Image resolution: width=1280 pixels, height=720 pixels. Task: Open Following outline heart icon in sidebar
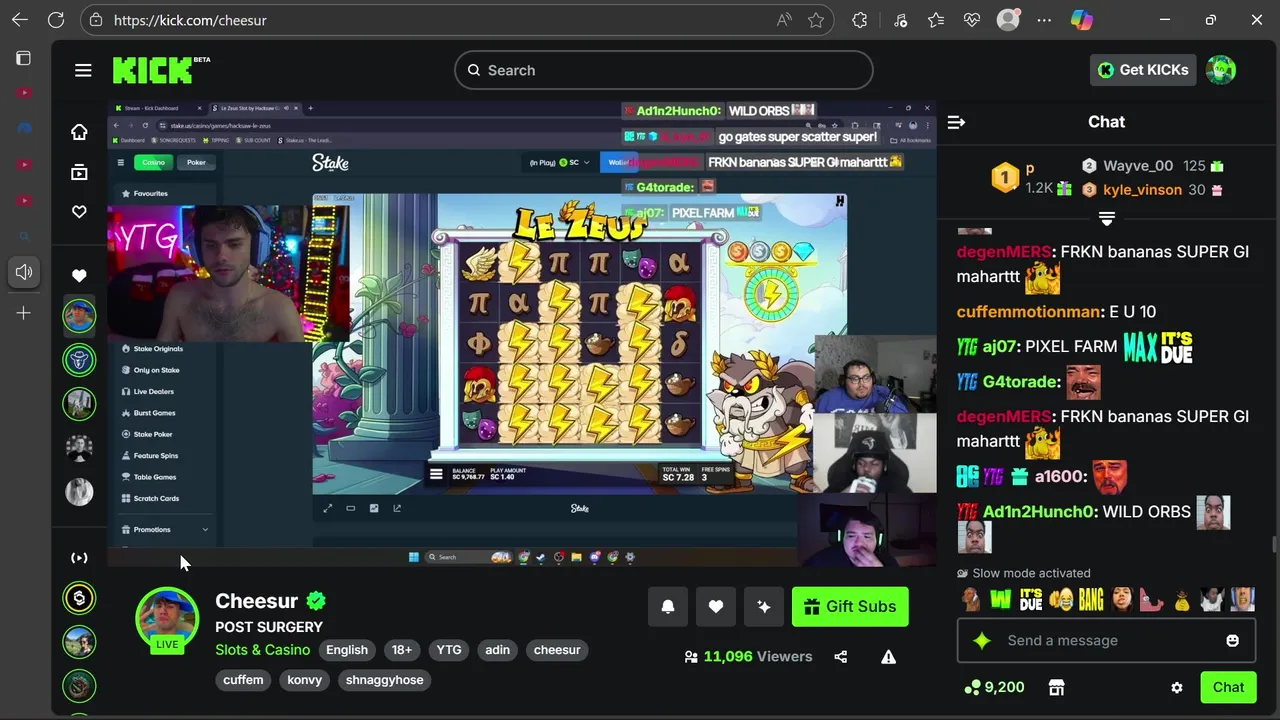coord(79,212)
